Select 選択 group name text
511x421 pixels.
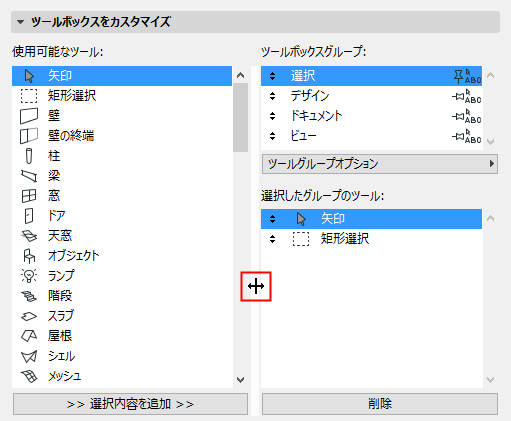tap(303, 76)
